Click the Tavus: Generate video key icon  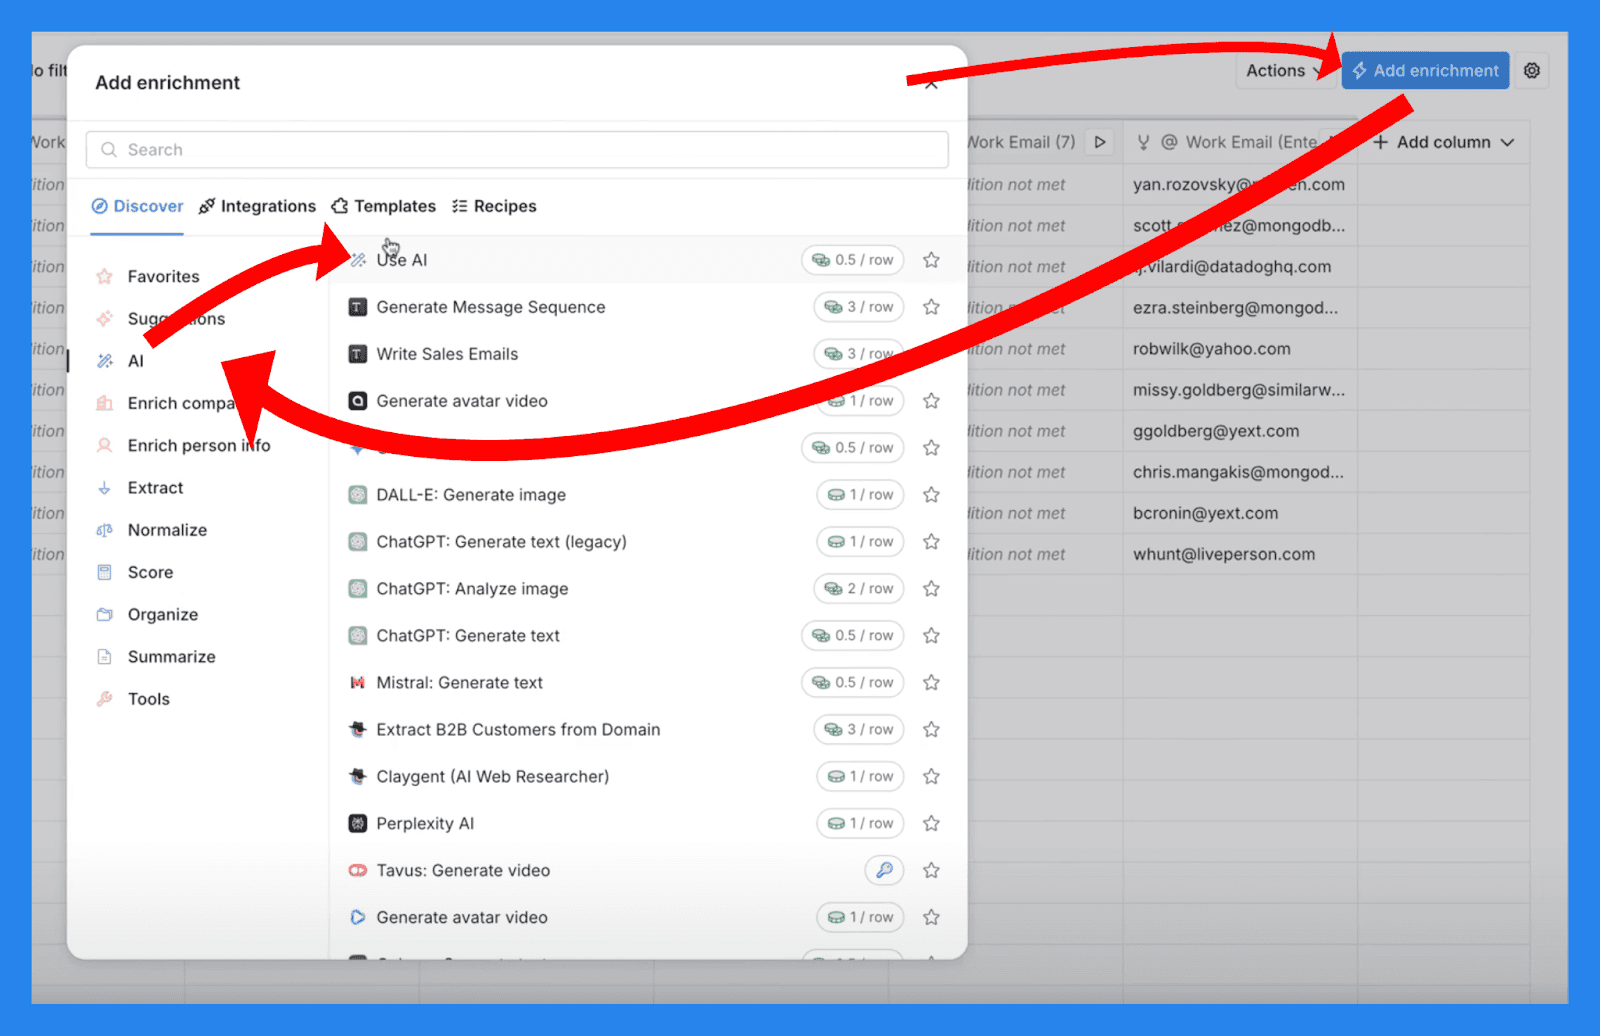pyautogui.click(x=884, y=870)
